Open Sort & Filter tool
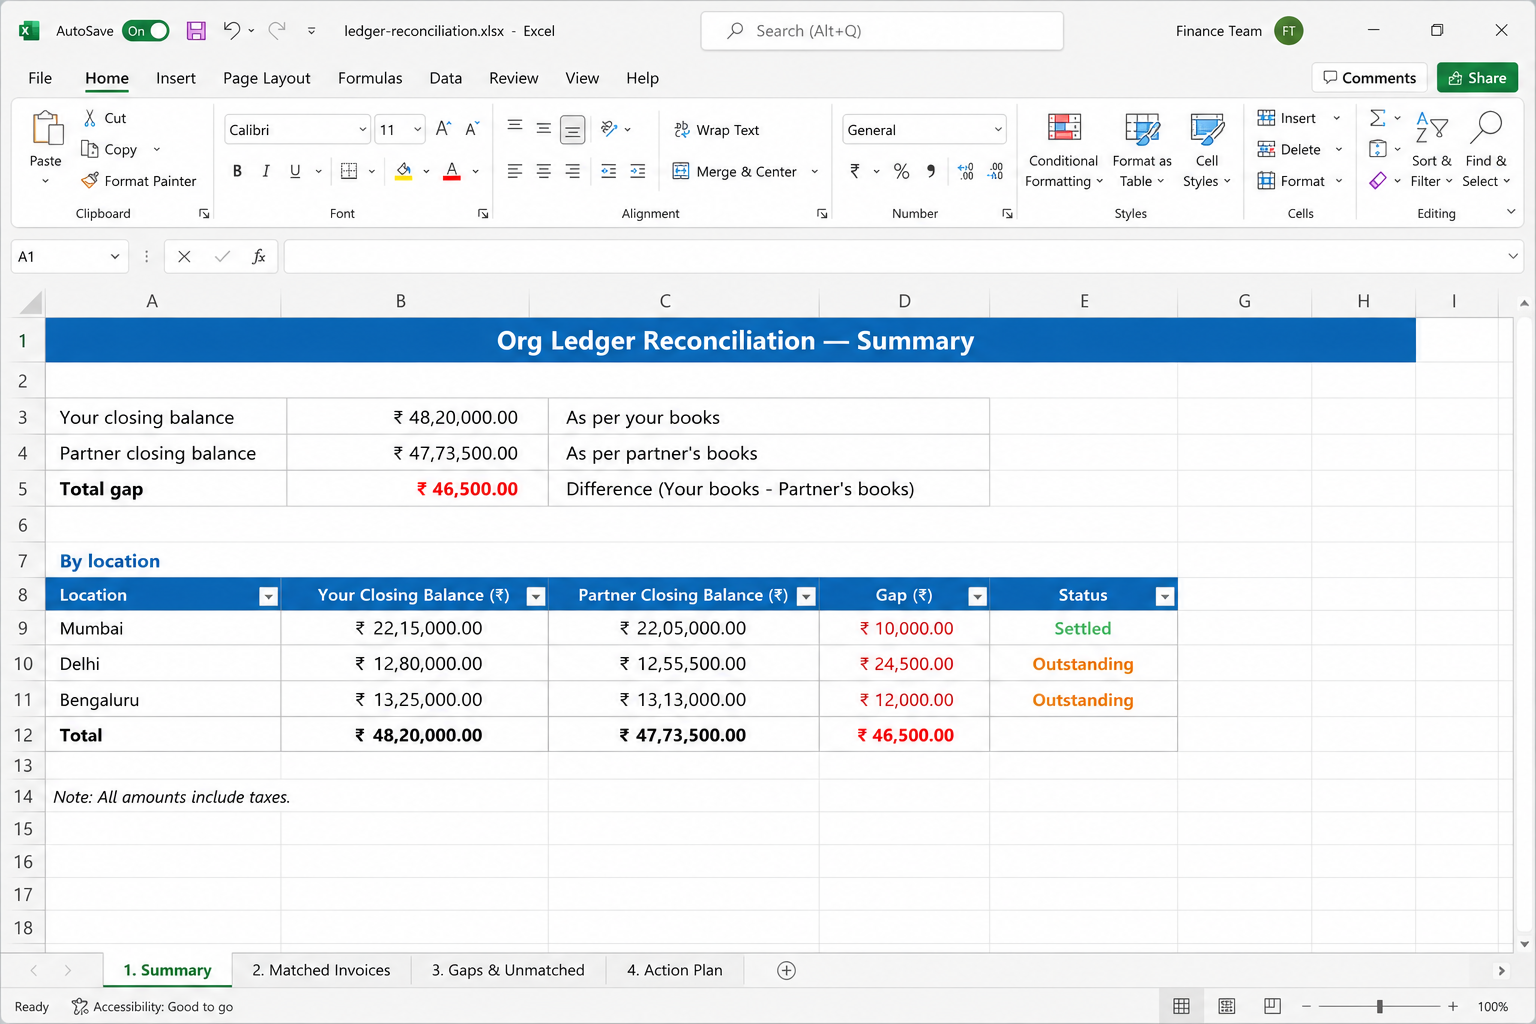The height and width of the screenshot is (1024, 1536). click(x=1431, y=150)
